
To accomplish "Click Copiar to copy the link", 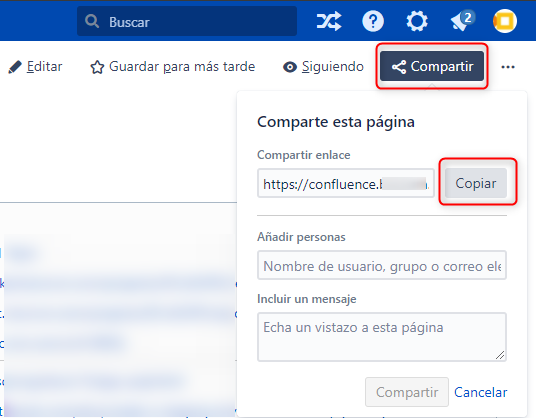I will [475, 183].
